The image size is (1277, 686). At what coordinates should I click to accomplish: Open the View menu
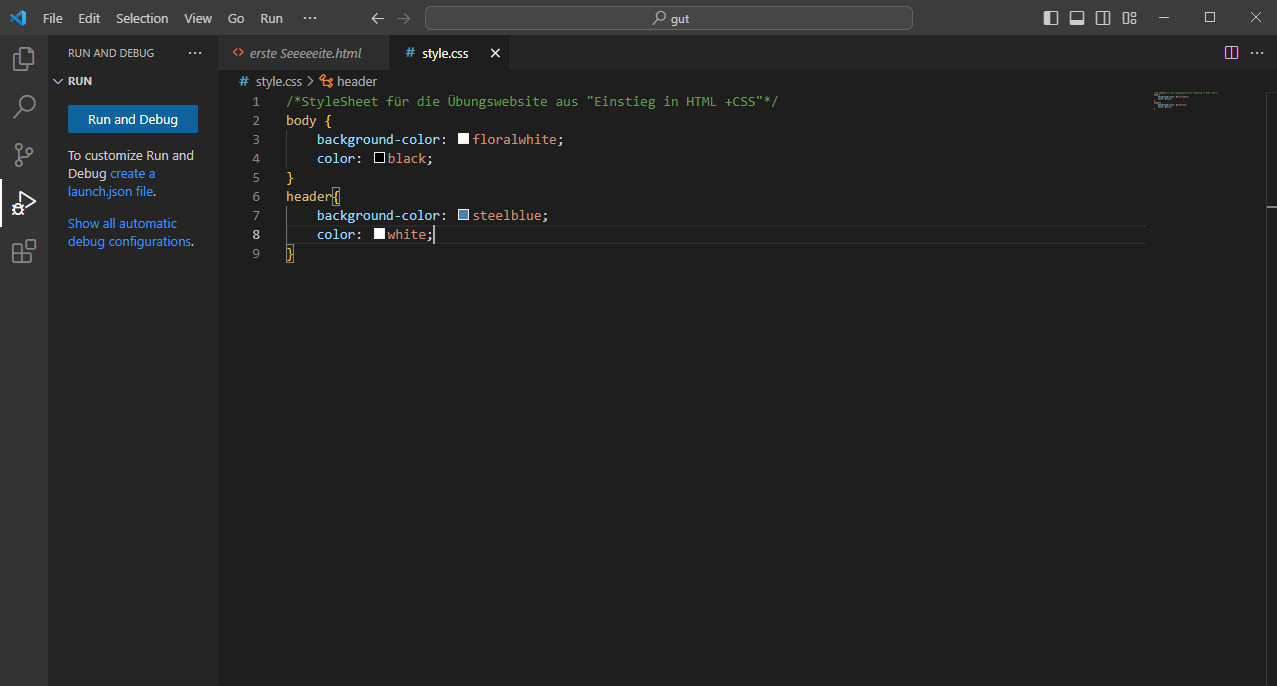[x=198, y=18]
